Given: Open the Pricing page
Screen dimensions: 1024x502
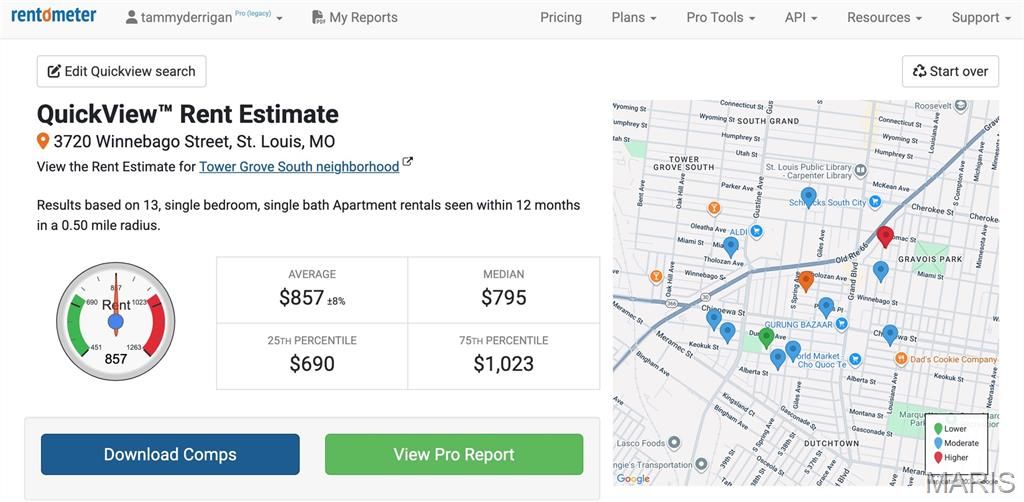Looking at the screenshot, I should tap(561, 18).
